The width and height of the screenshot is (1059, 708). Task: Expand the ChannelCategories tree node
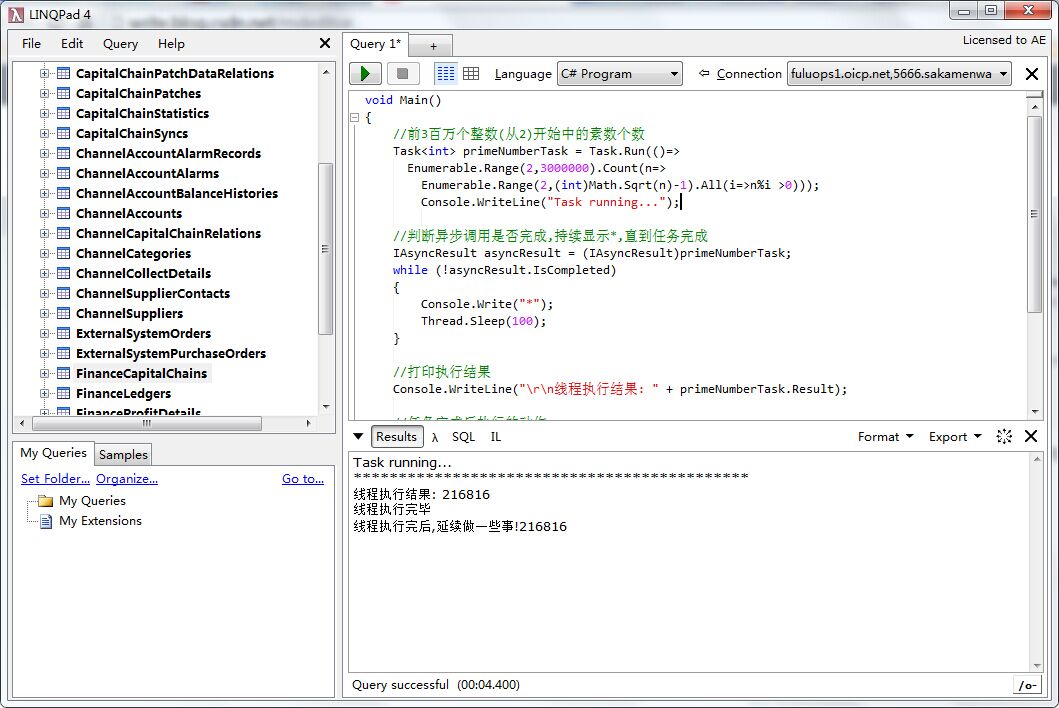(45, 253)
